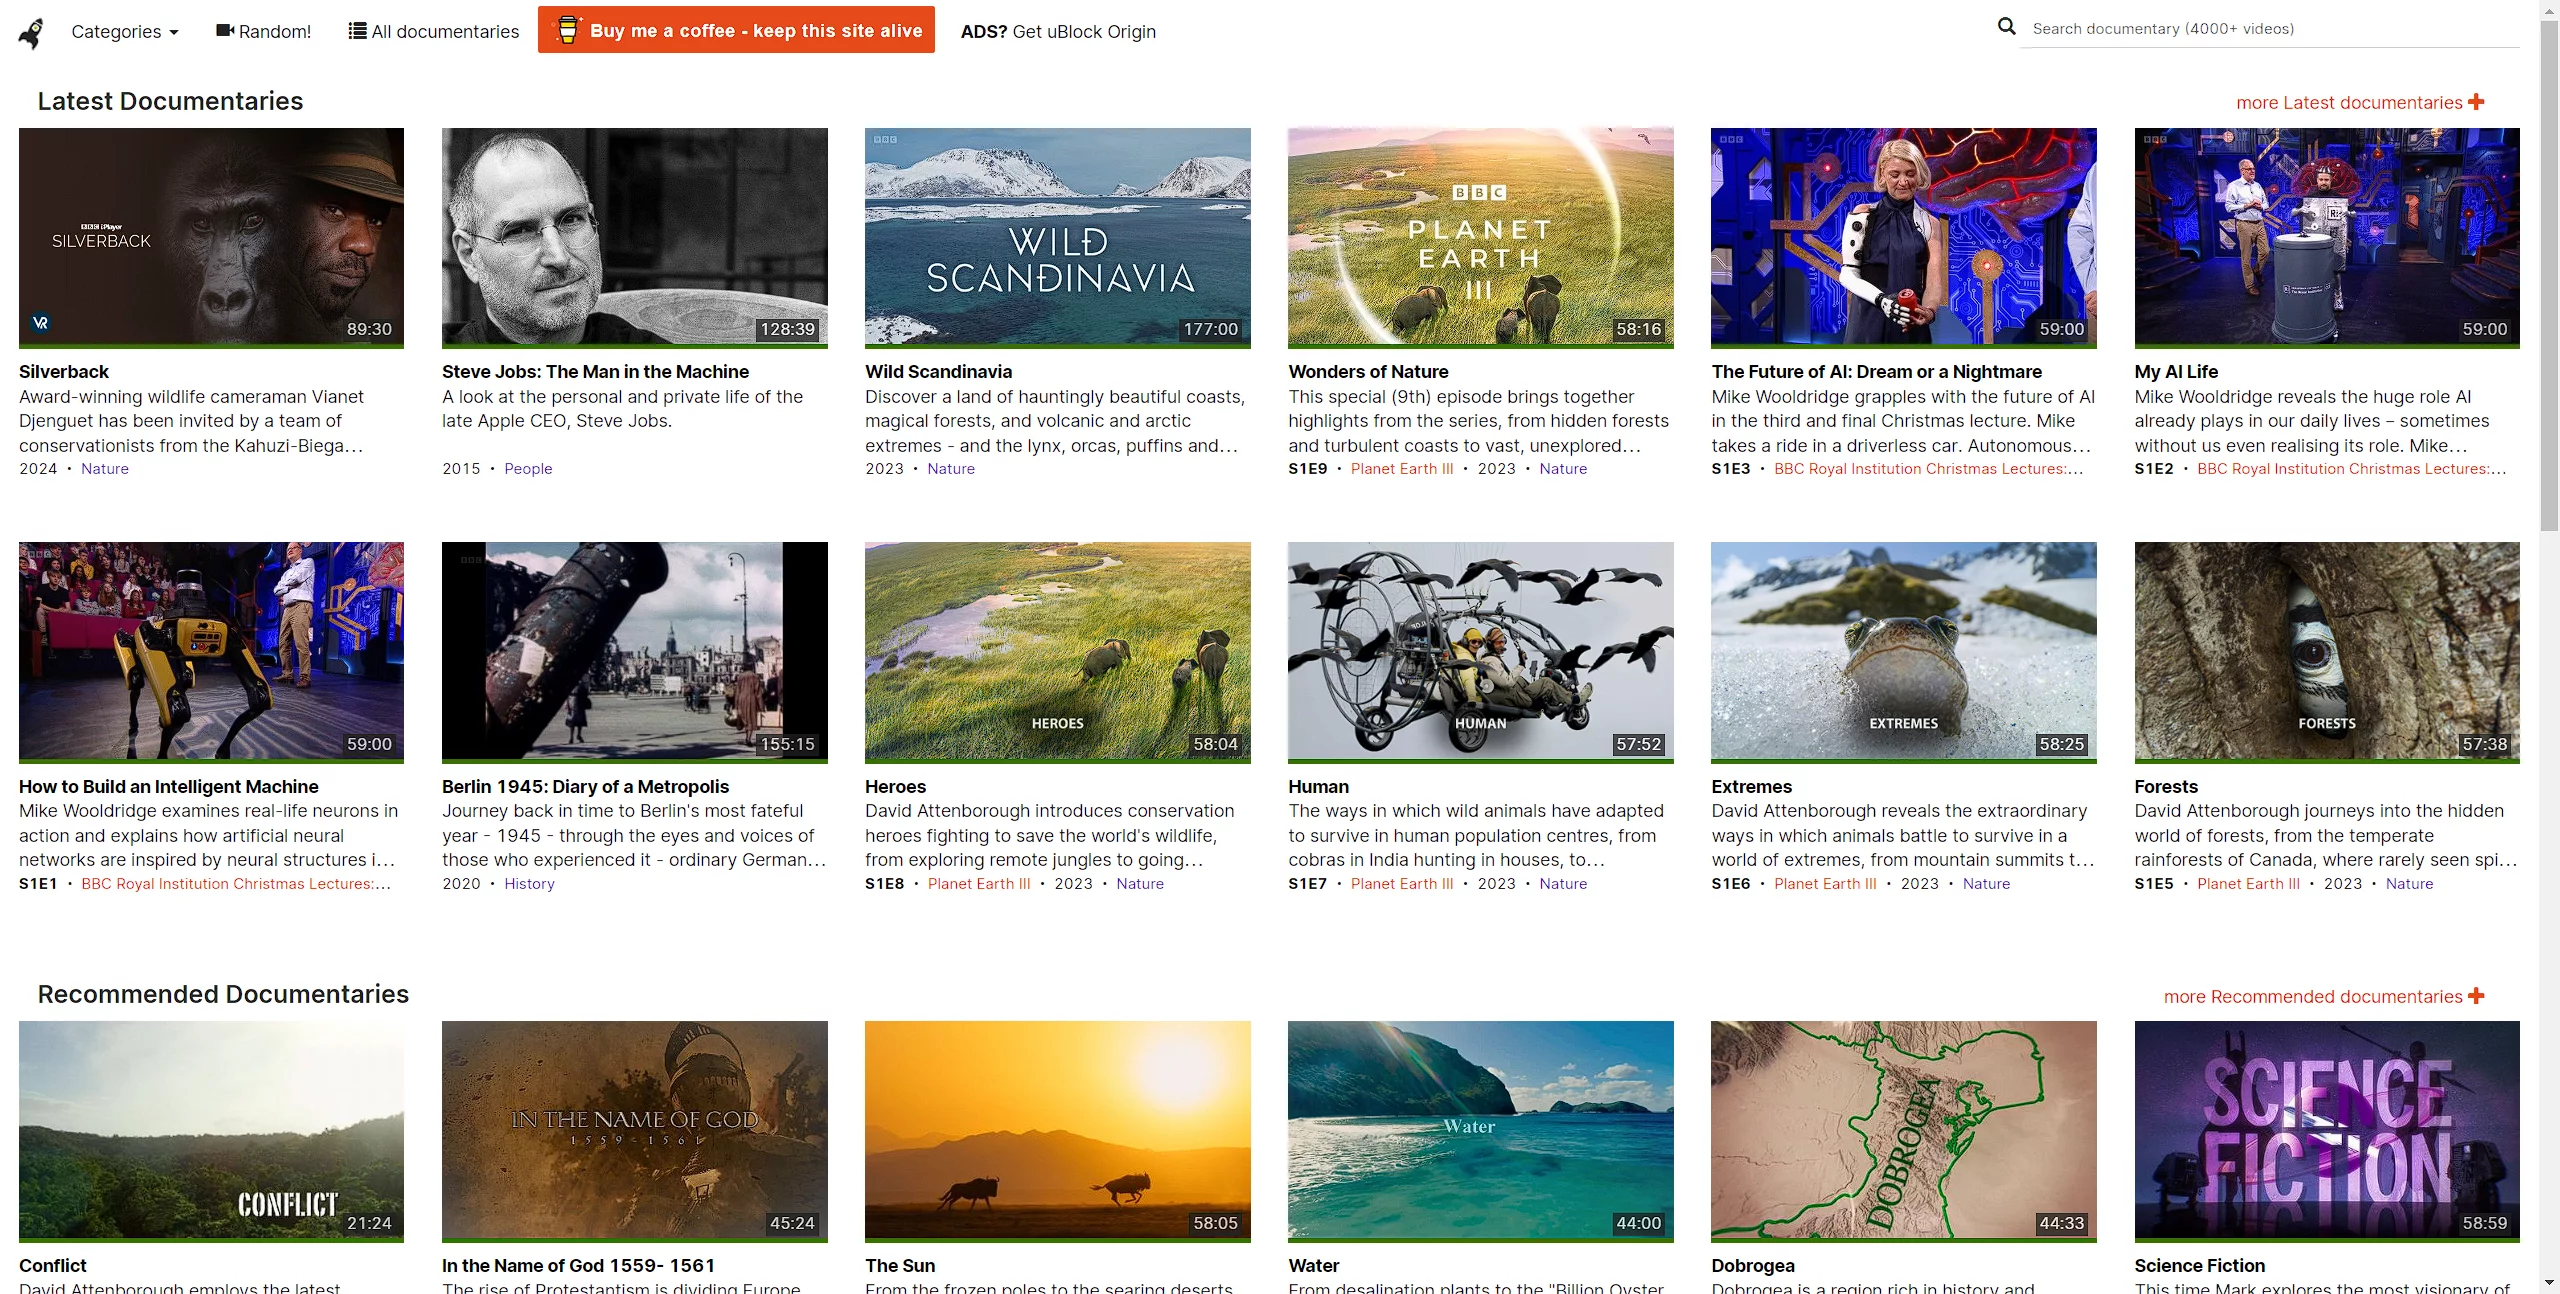Click the rocket site logo icon
Image resolution: width=2560 pixels, height=1294 pixels.
[x=31, y=32]
